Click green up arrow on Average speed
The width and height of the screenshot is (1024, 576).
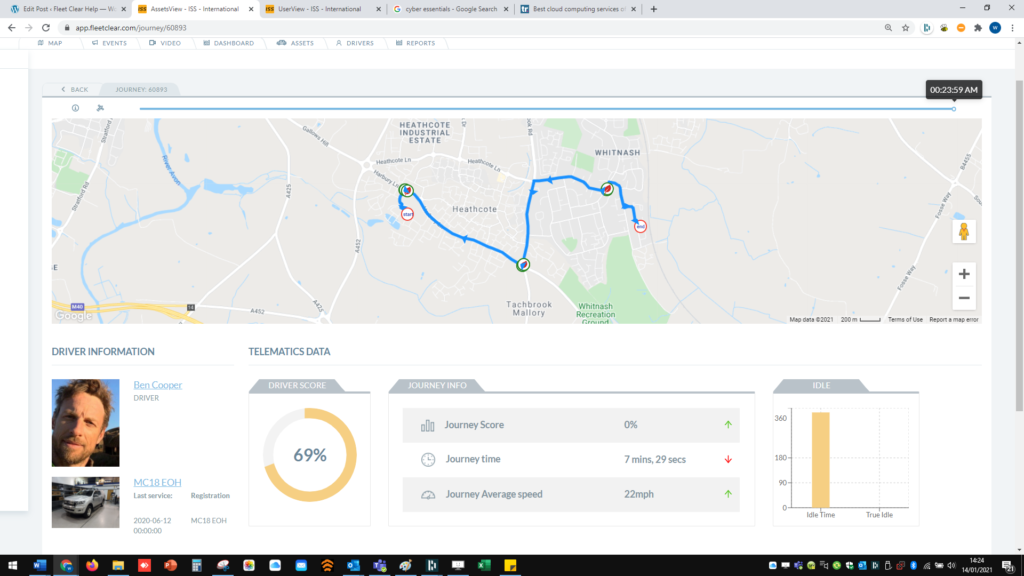pyautogui.click(x=728, y=494)
